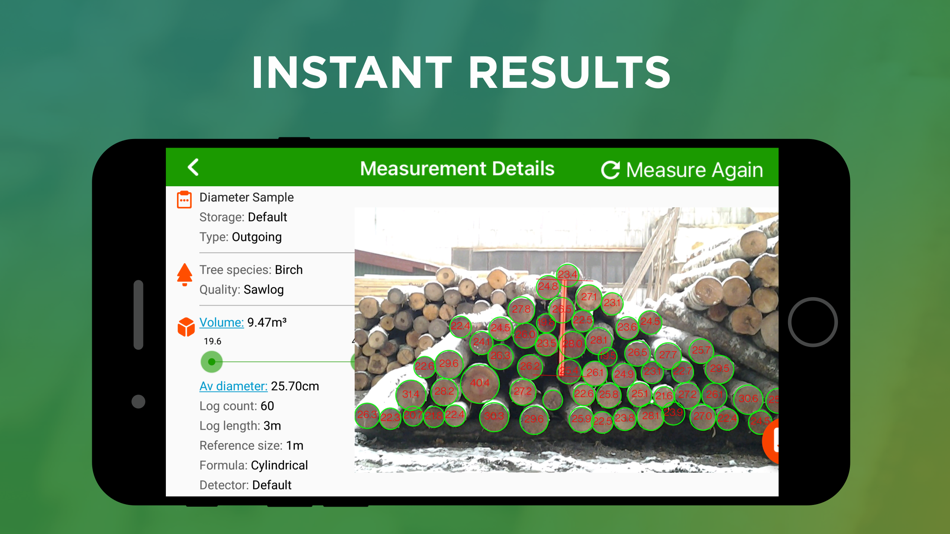Select the log circle labeled 27.8
The height and width of the screenshot is (534, 950).
coord(521,309)
